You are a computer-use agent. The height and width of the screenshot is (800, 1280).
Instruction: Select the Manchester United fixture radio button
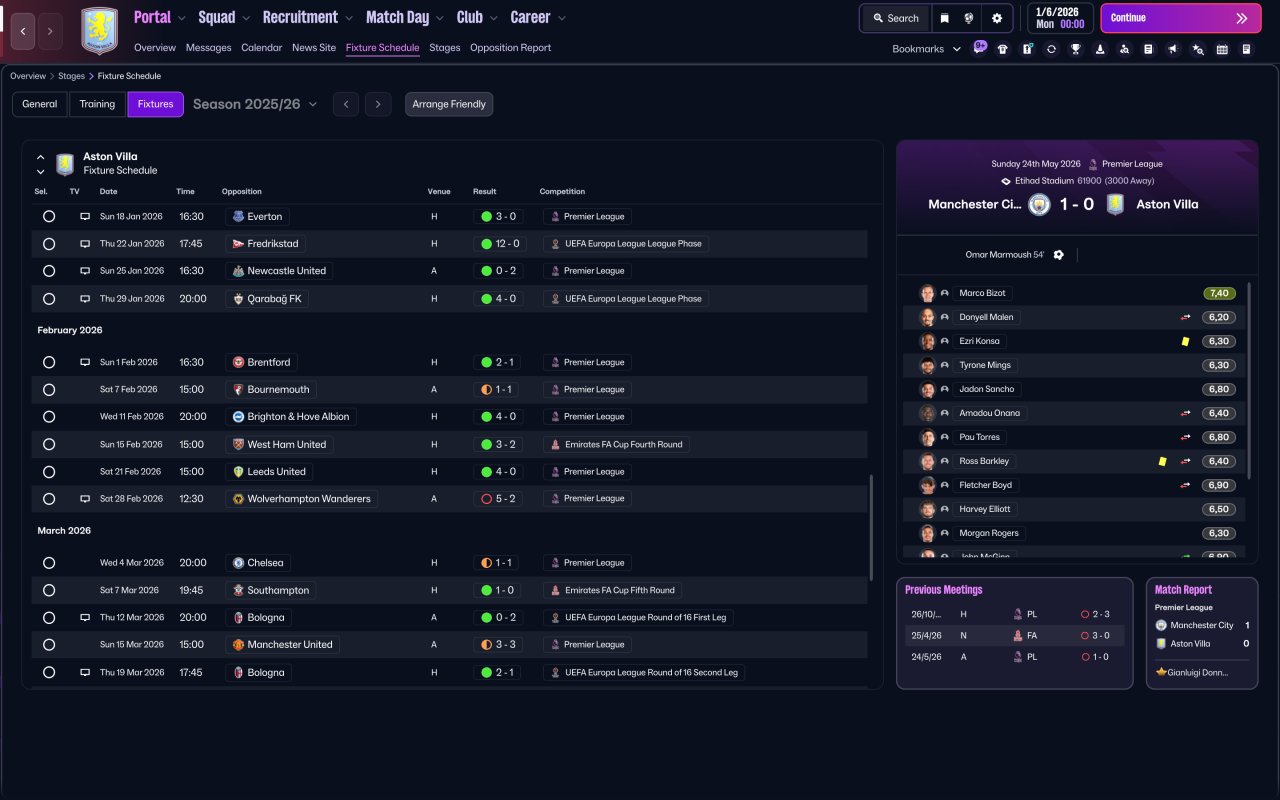pyautogui.click(x=49, y=645)
